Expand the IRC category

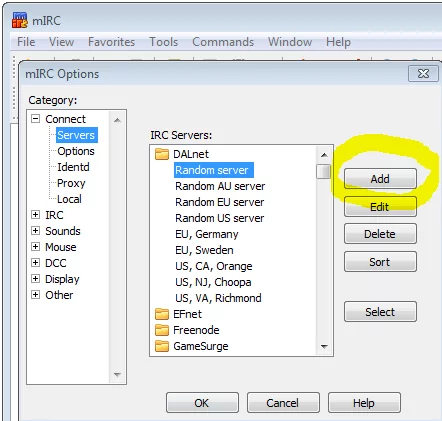pos(35,215)
